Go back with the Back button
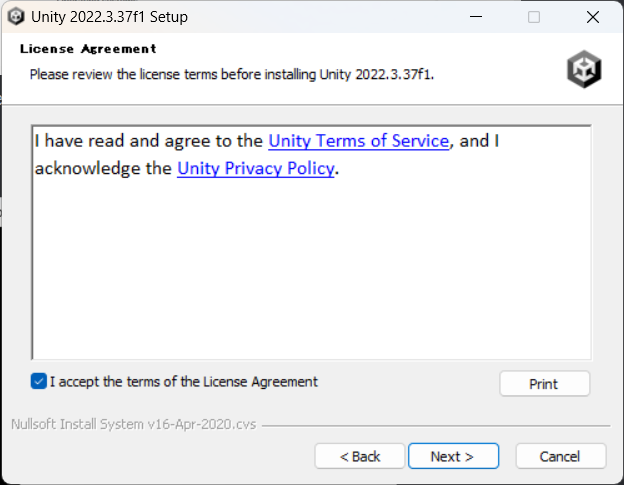This screenshot has width=624, height=485. pyautogui.click(x=360, y=456)
